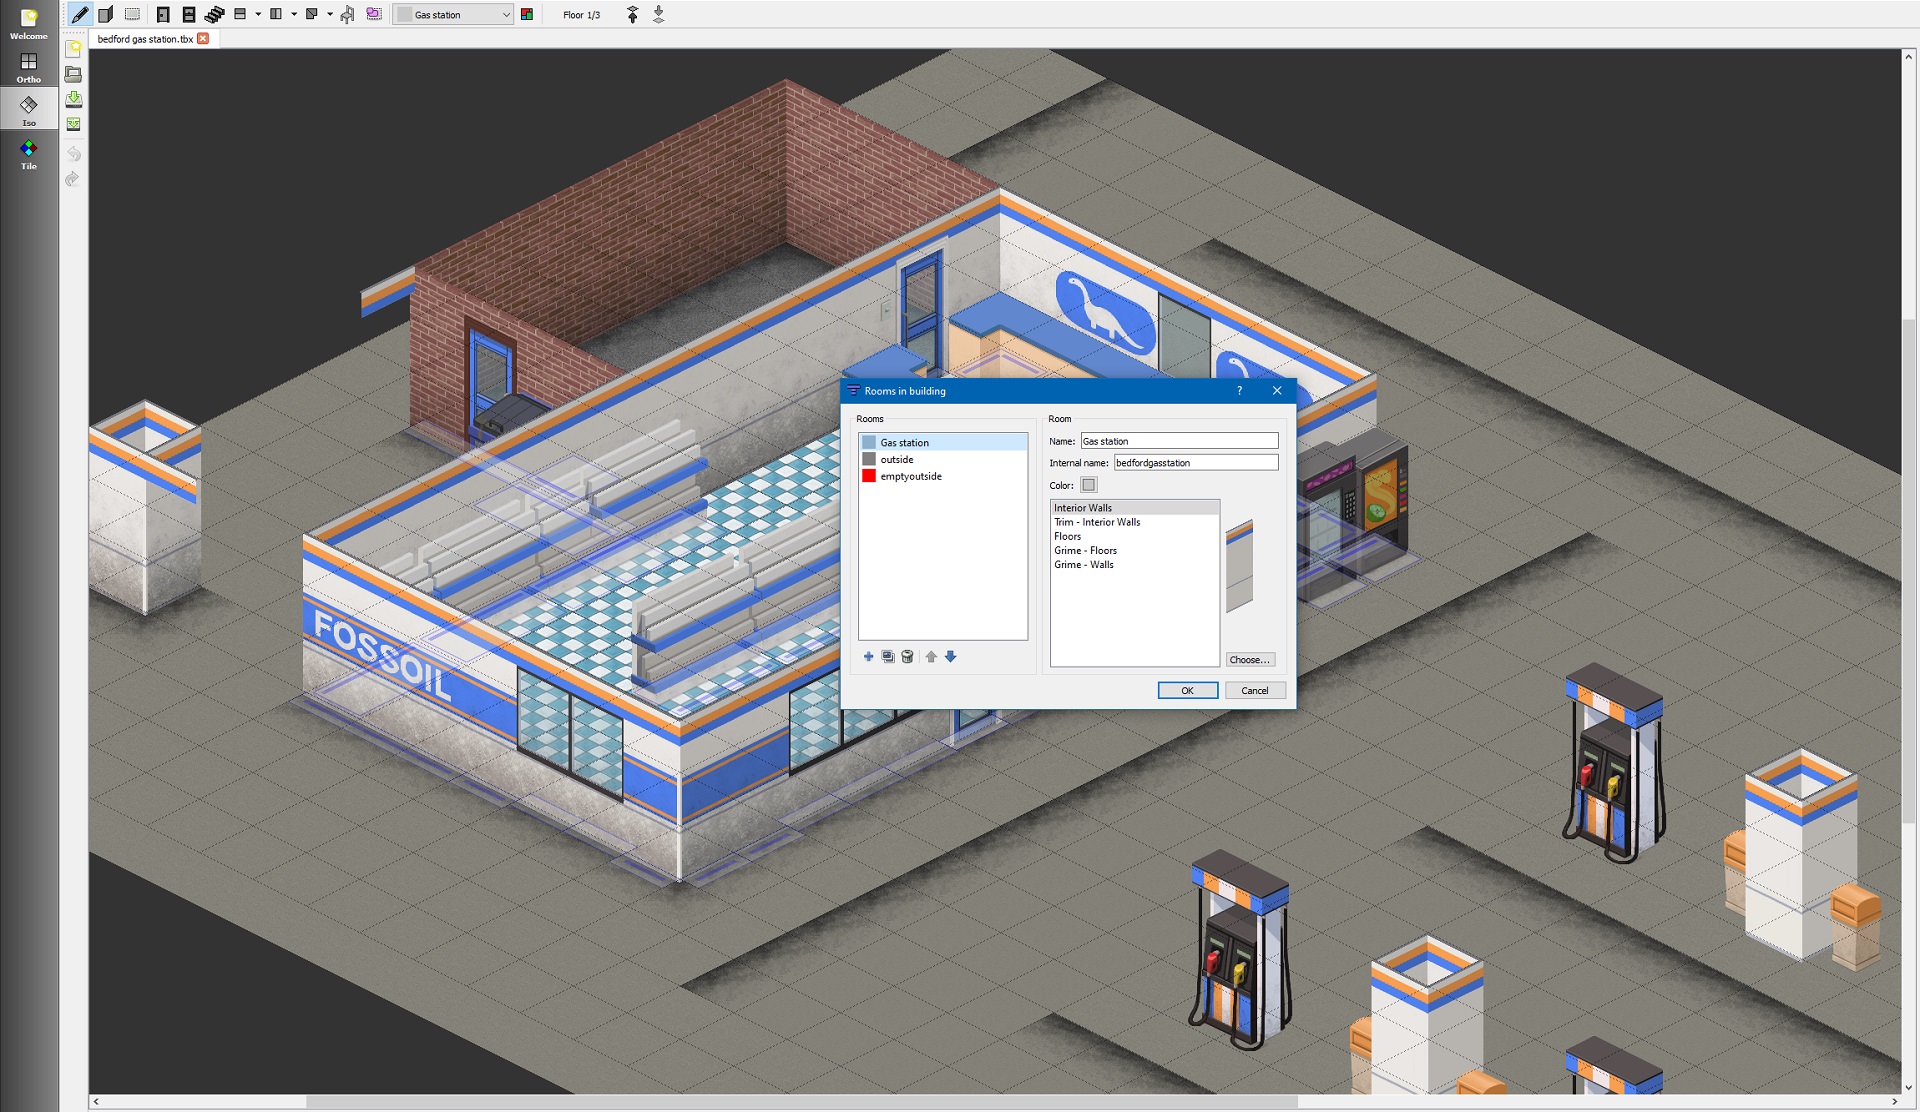Image resolution: width=1920 pixels, height=1112 pixels.
Task: Open the Gas station room dropdown
Action: point(454,14)
